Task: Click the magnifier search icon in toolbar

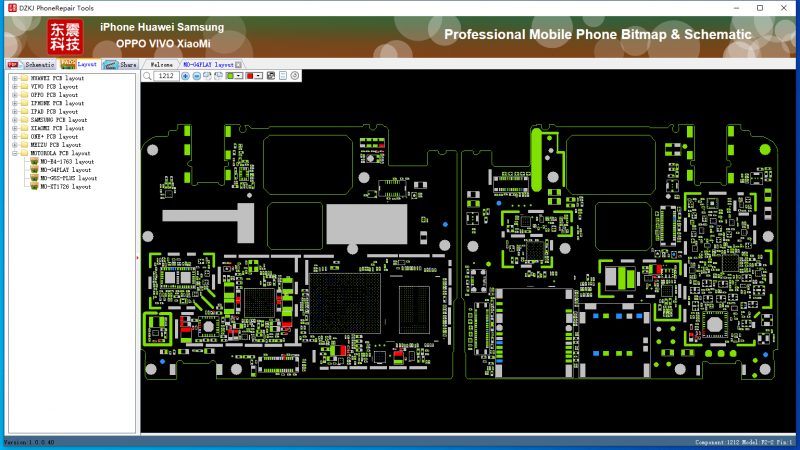Action: 148,76
